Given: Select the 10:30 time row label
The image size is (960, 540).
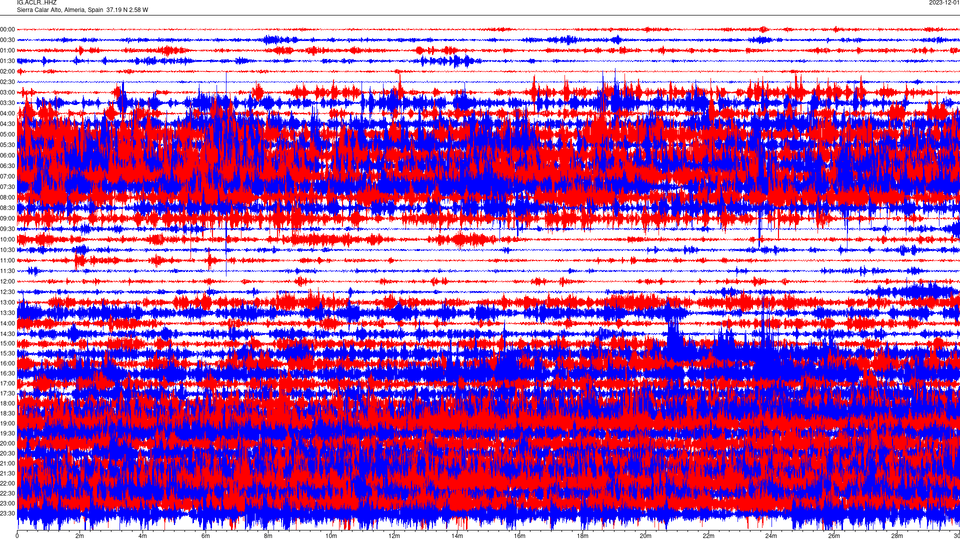Looking at the screenshot, I should point(7,250).
